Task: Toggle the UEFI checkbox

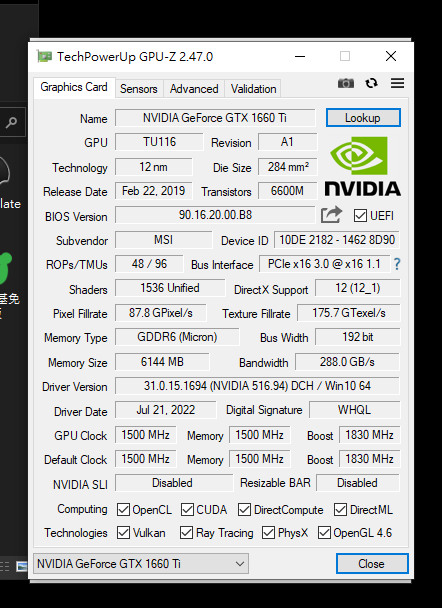Action: pos(360,216)
